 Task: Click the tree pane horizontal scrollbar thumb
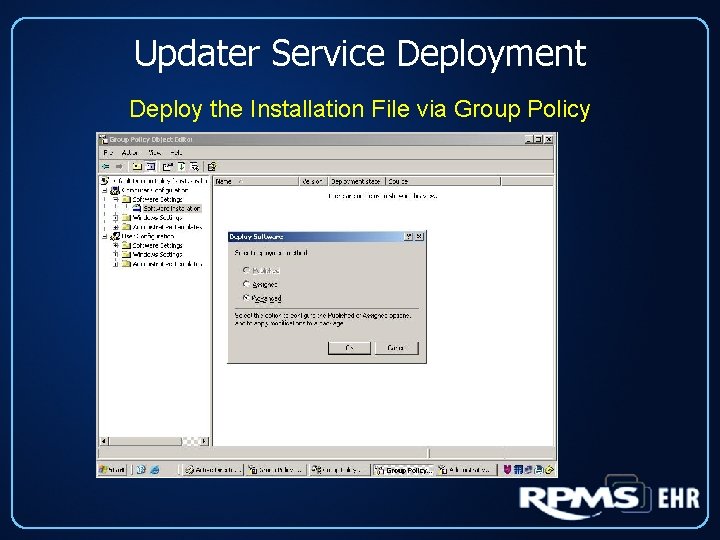(145, 441)
